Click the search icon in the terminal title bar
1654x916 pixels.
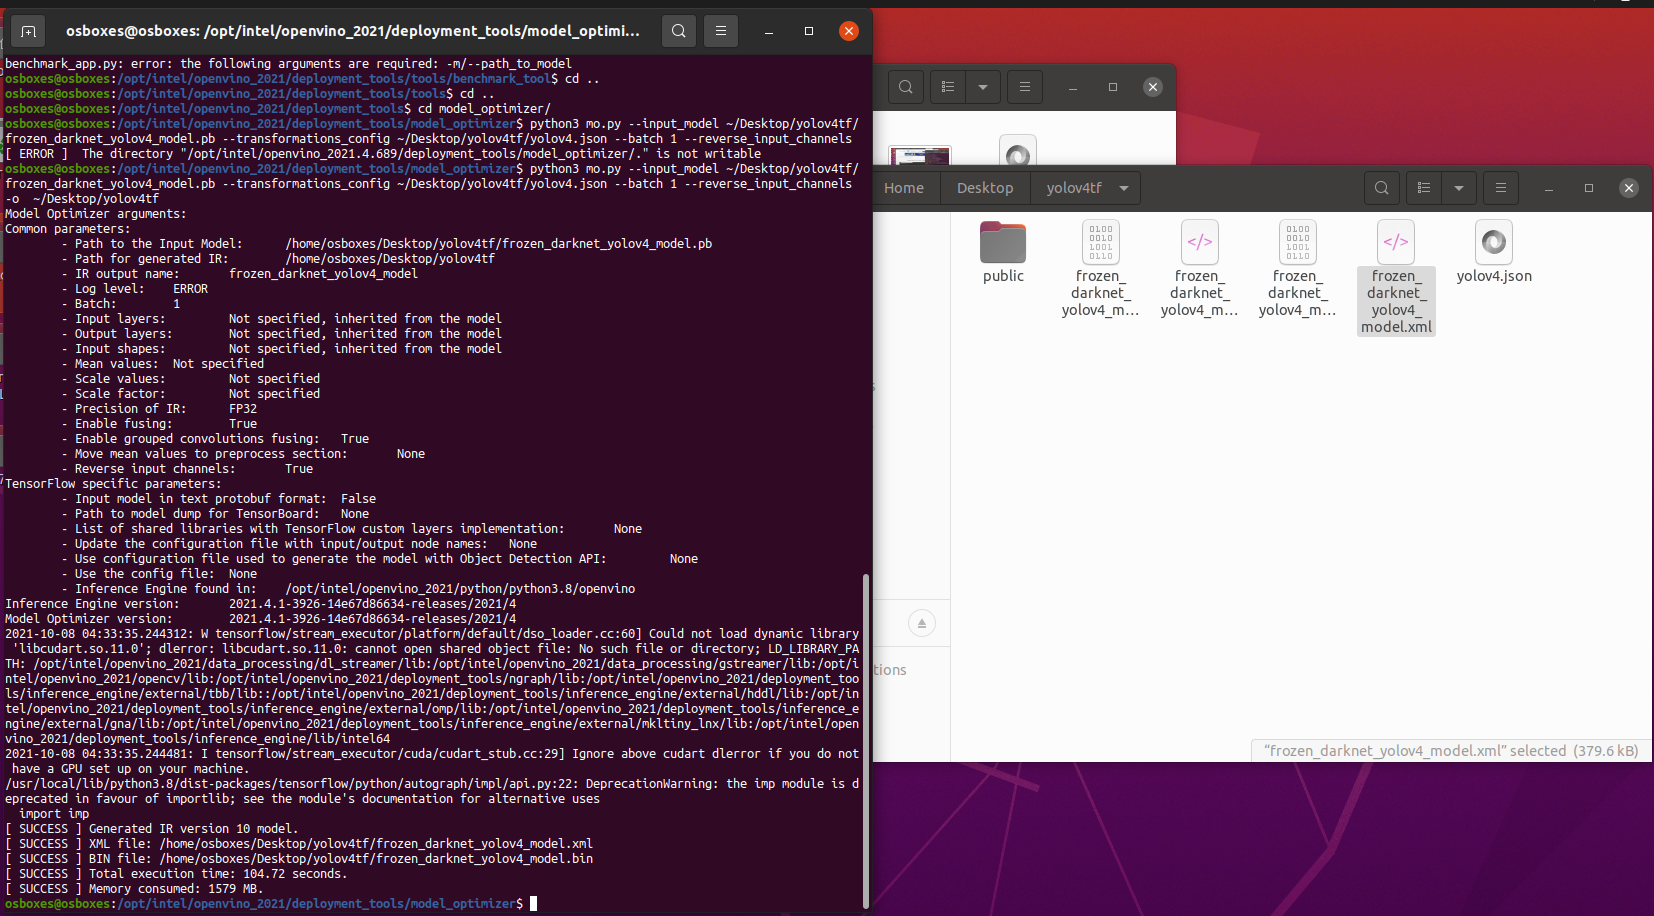(x=679, y=30)
